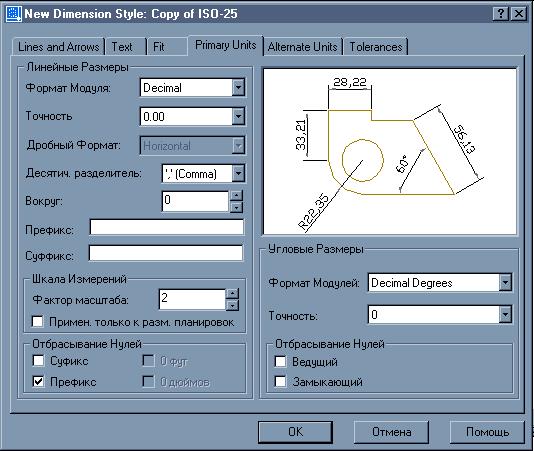534x451 pixels.
Task: Click the dimension preview drawing
Action: 390,151
